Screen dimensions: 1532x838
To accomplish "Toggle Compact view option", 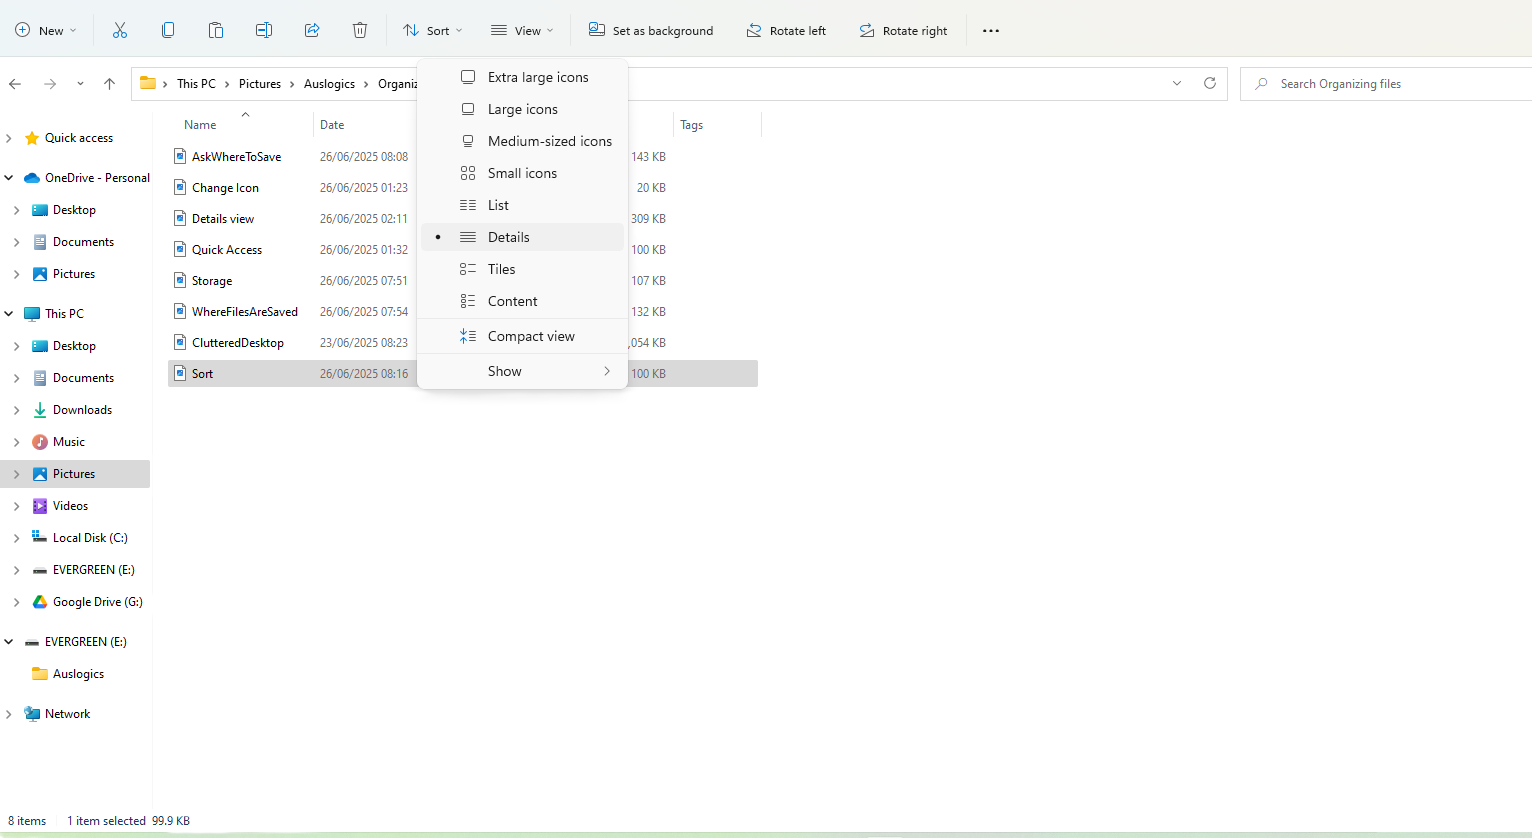I will pos(530,336).
